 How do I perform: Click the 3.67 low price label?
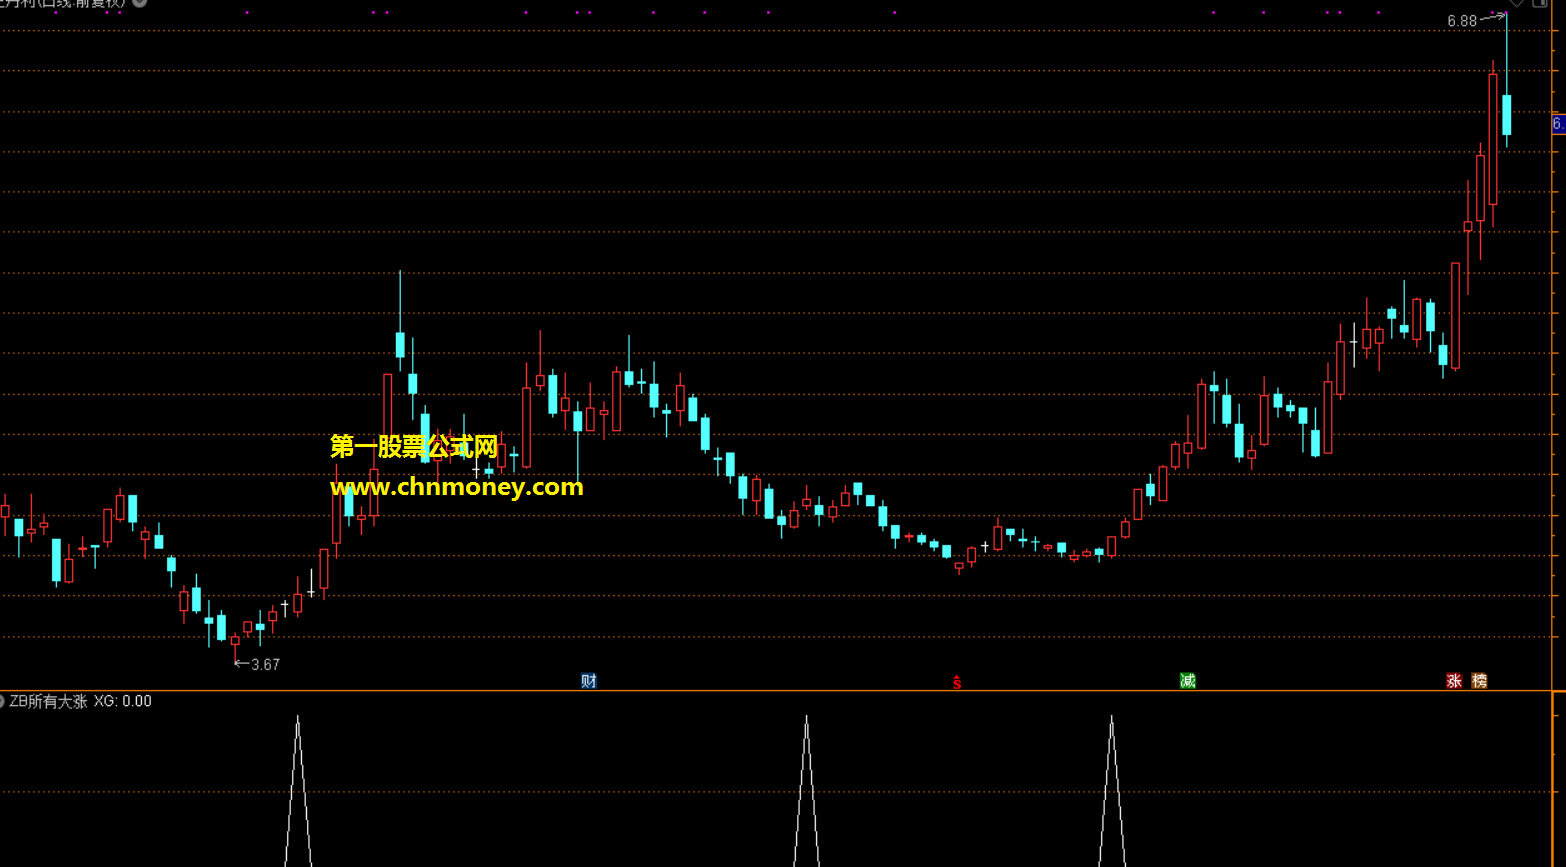265,664
